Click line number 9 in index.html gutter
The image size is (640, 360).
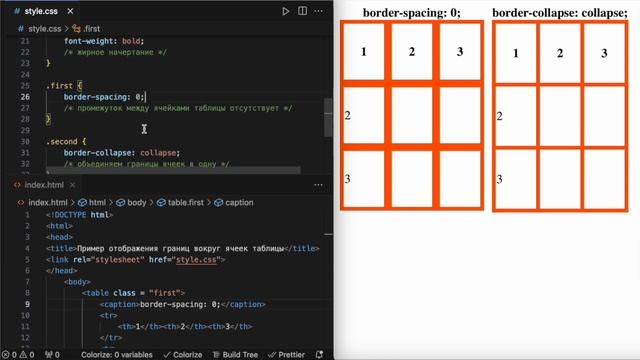27,304
